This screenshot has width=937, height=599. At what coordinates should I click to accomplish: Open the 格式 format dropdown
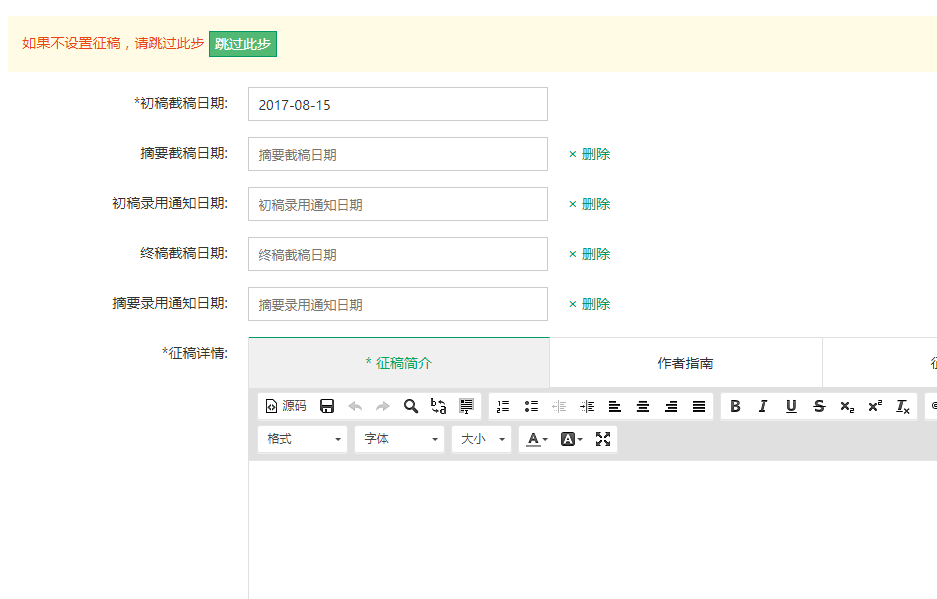(304, 439)
